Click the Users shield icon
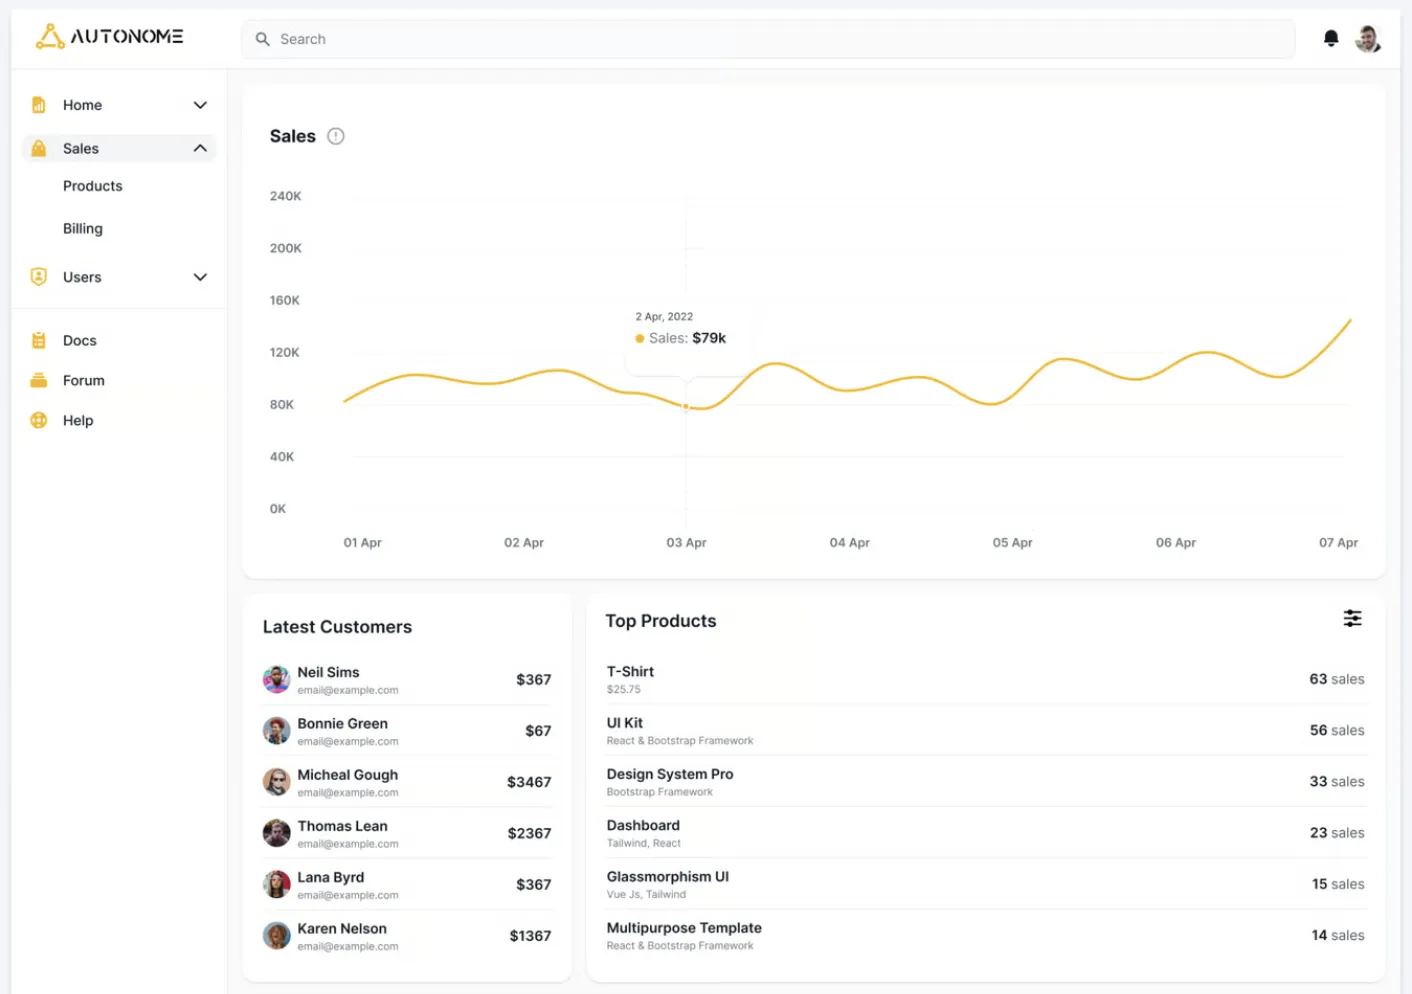 click(x=39, y=277)
